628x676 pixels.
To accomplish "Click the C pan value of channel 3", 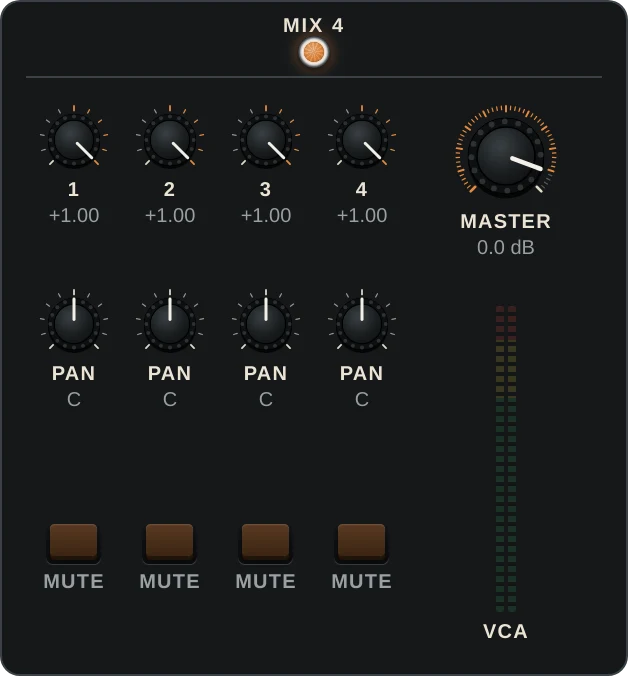I will pos(266,400).
